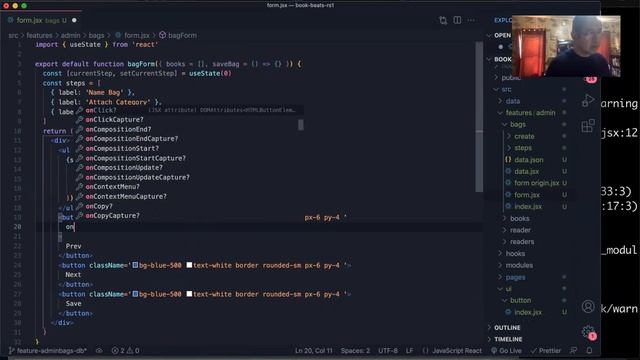Open the compare changes icon in editor toolbar

tap(443, 20)
